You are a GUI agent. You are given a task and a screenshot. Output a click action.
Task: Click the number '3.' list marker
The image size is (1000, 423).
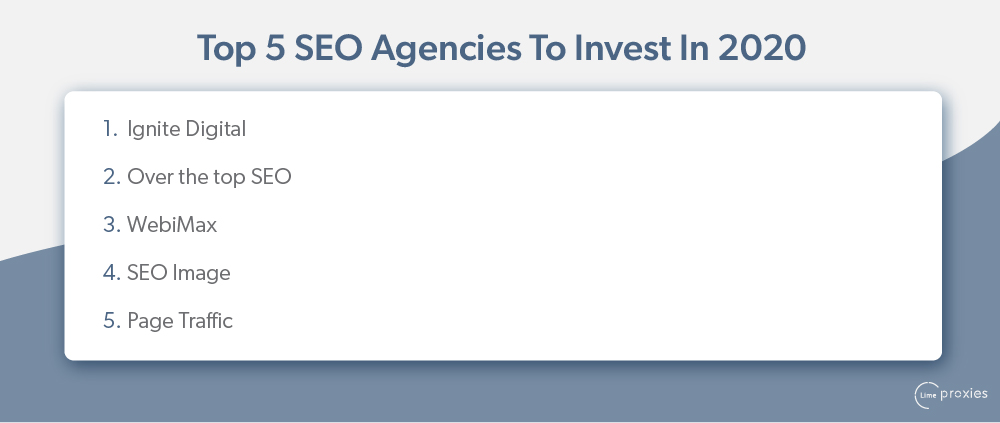click(x=112, y=225)
